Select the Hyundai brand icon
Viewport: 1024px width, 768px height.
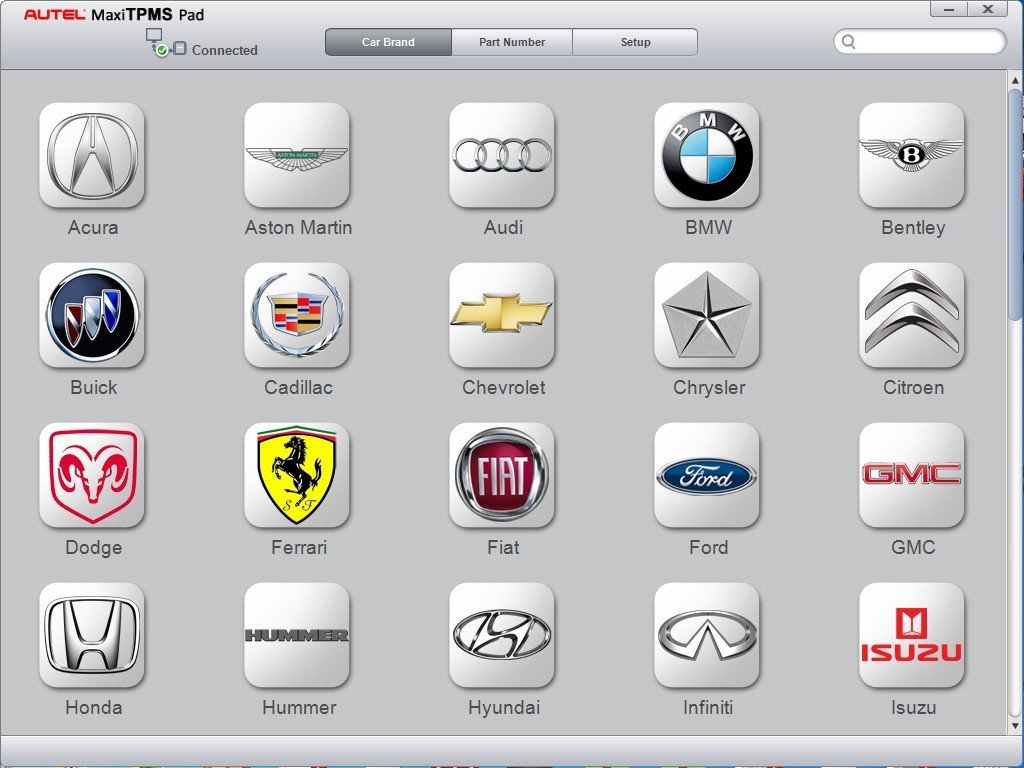[502, 635]
